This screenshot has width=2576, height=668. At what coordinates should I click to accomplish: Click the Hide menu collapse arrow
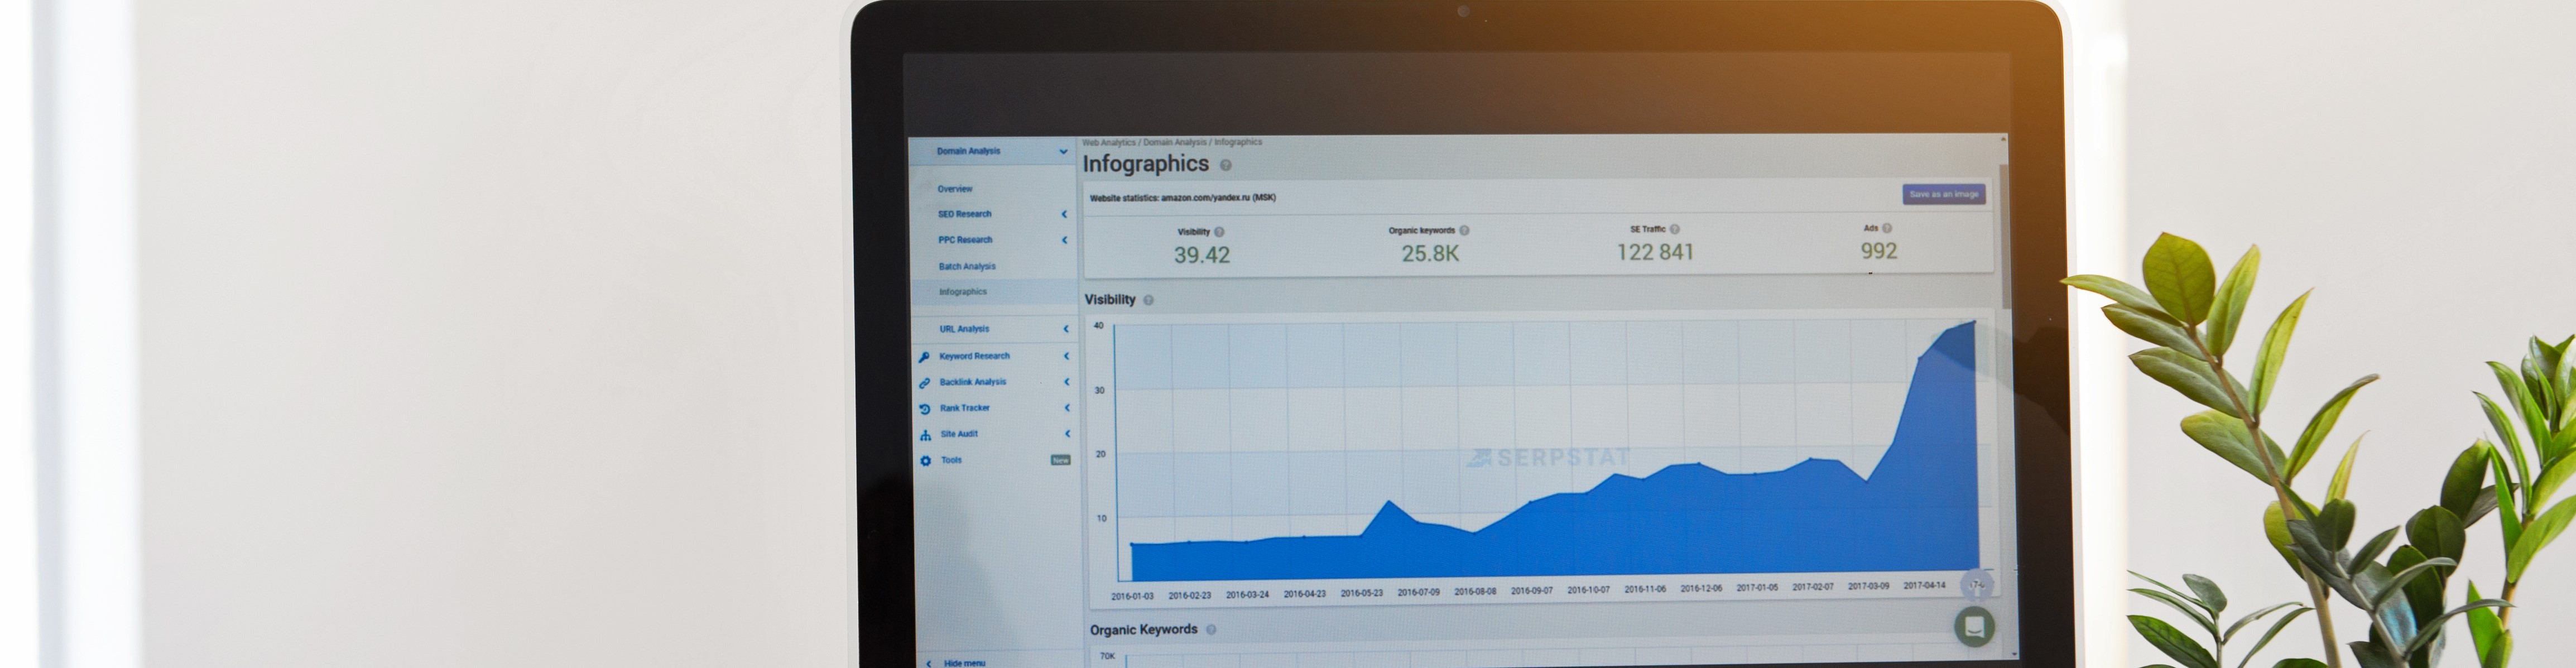click(929, 663)
